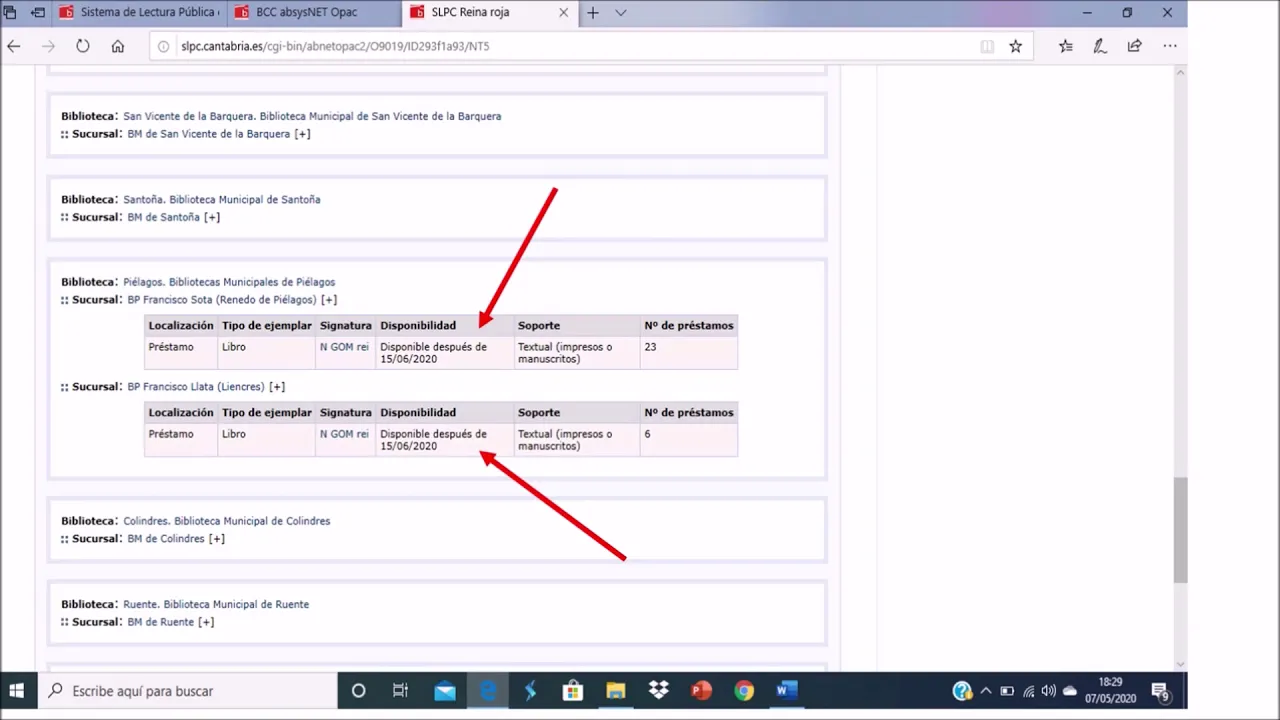Switch to Microsoft Edge in taskbar
The image size is (1280, 720).
tap(487, 691)
